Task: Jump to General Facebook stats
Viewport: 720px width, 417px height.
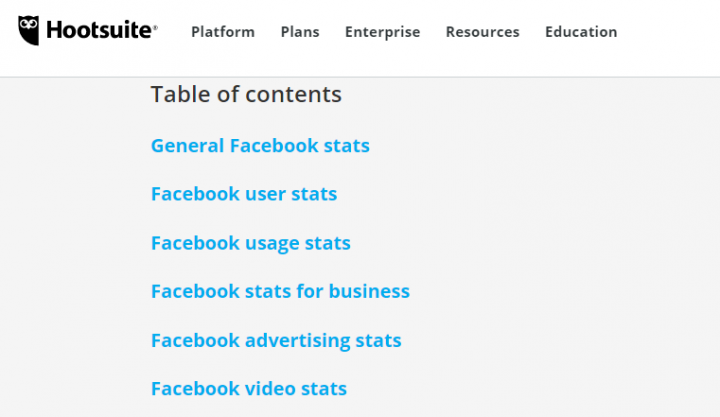Action: 260,146
